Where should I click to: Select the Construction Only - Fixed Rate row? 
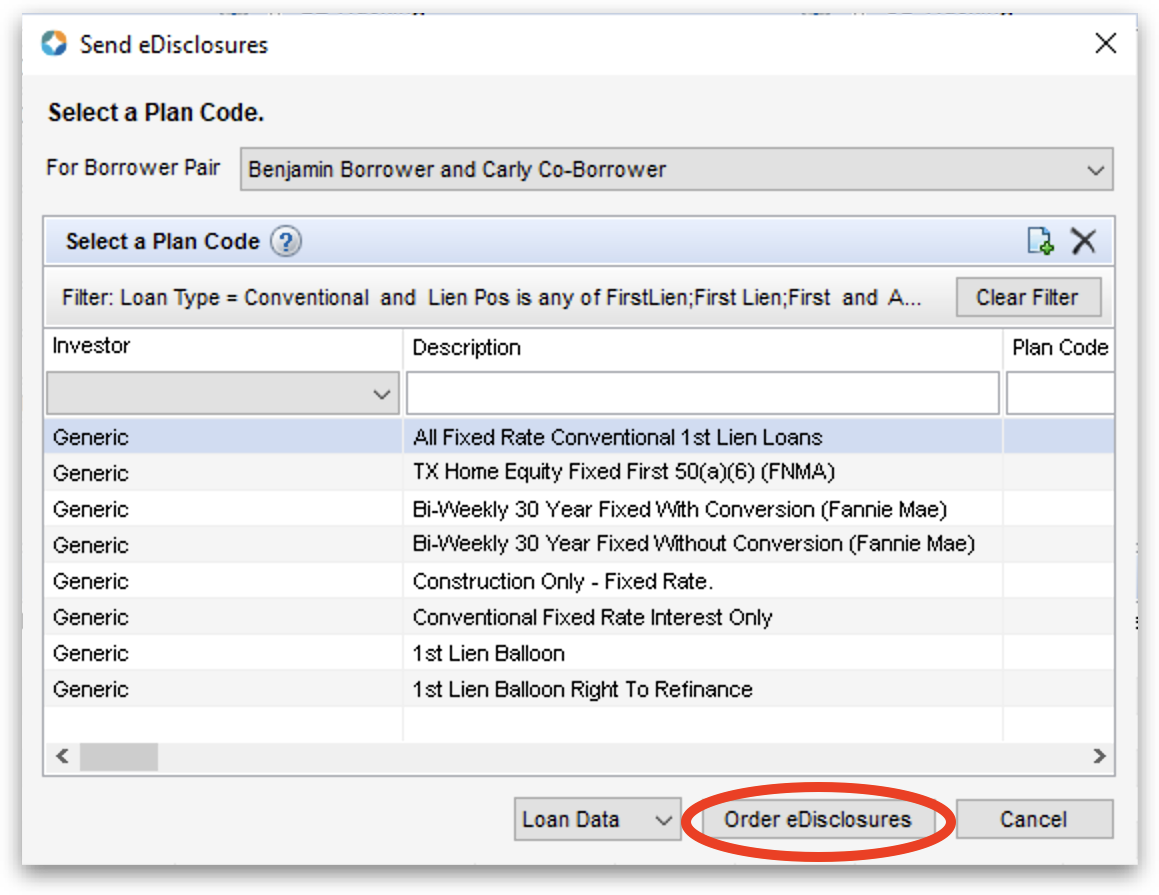click(x=562, y=581)
